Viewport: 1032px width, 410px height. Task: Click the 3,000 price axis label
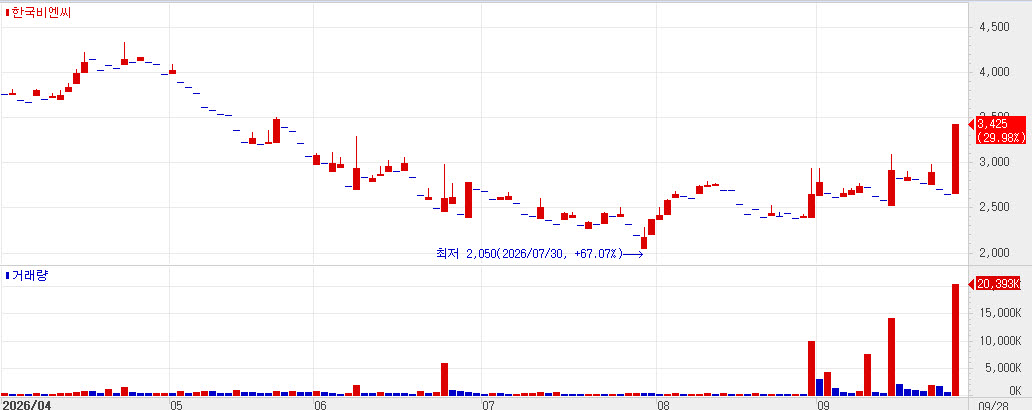(994, 162)
